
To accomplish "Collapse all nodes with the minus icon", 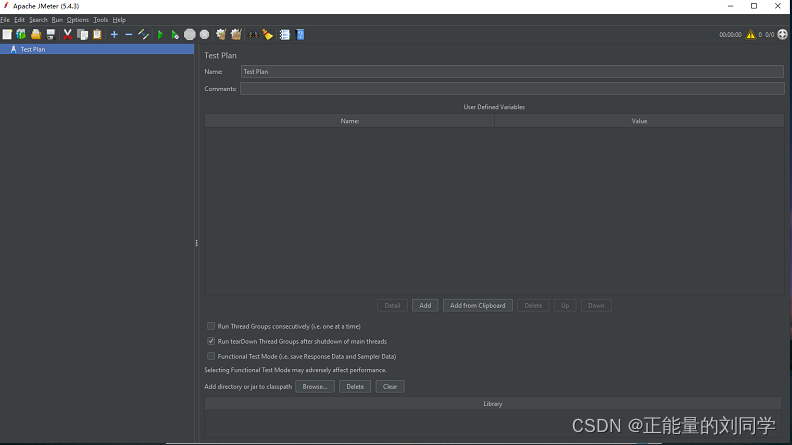I will 129,34.
